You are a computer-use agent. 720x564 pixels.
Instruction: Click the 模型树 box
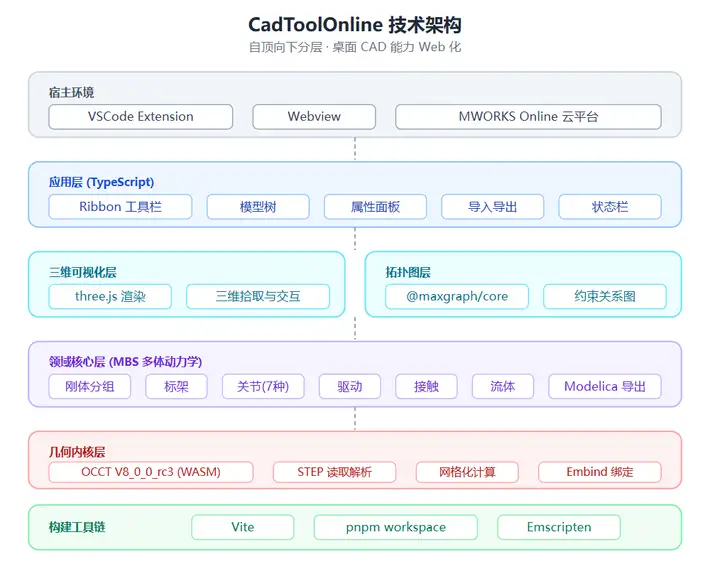coord(258,207)
